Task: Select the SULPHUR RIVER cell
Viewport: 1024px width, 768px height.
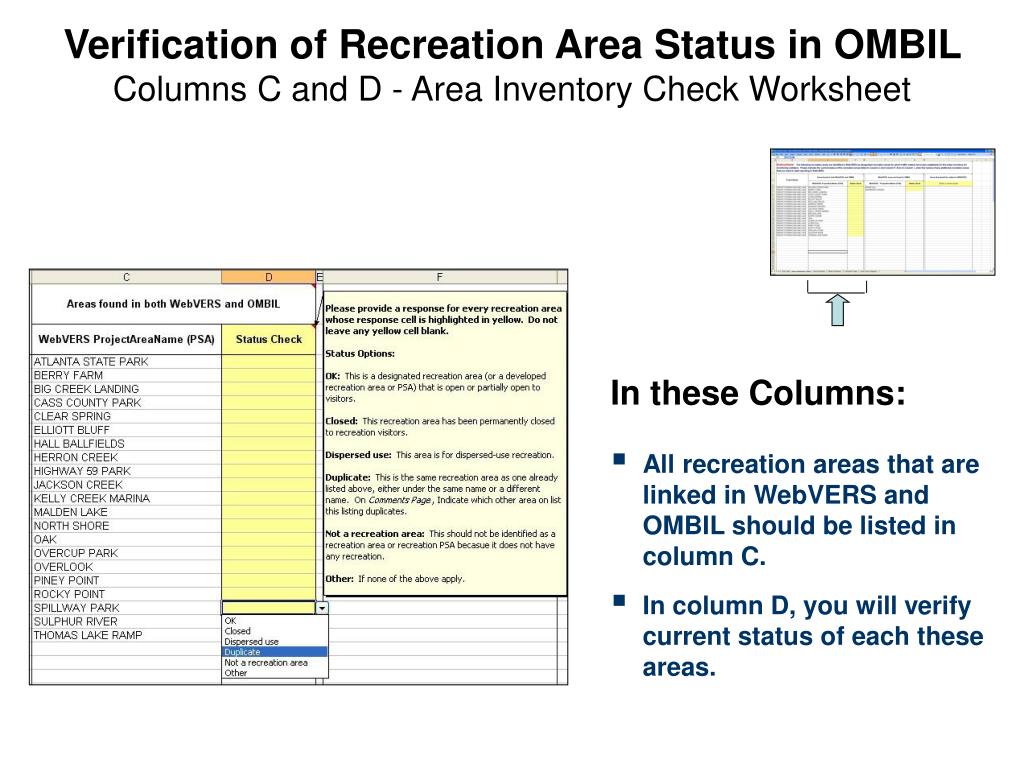Action: (x=126, y=622)
